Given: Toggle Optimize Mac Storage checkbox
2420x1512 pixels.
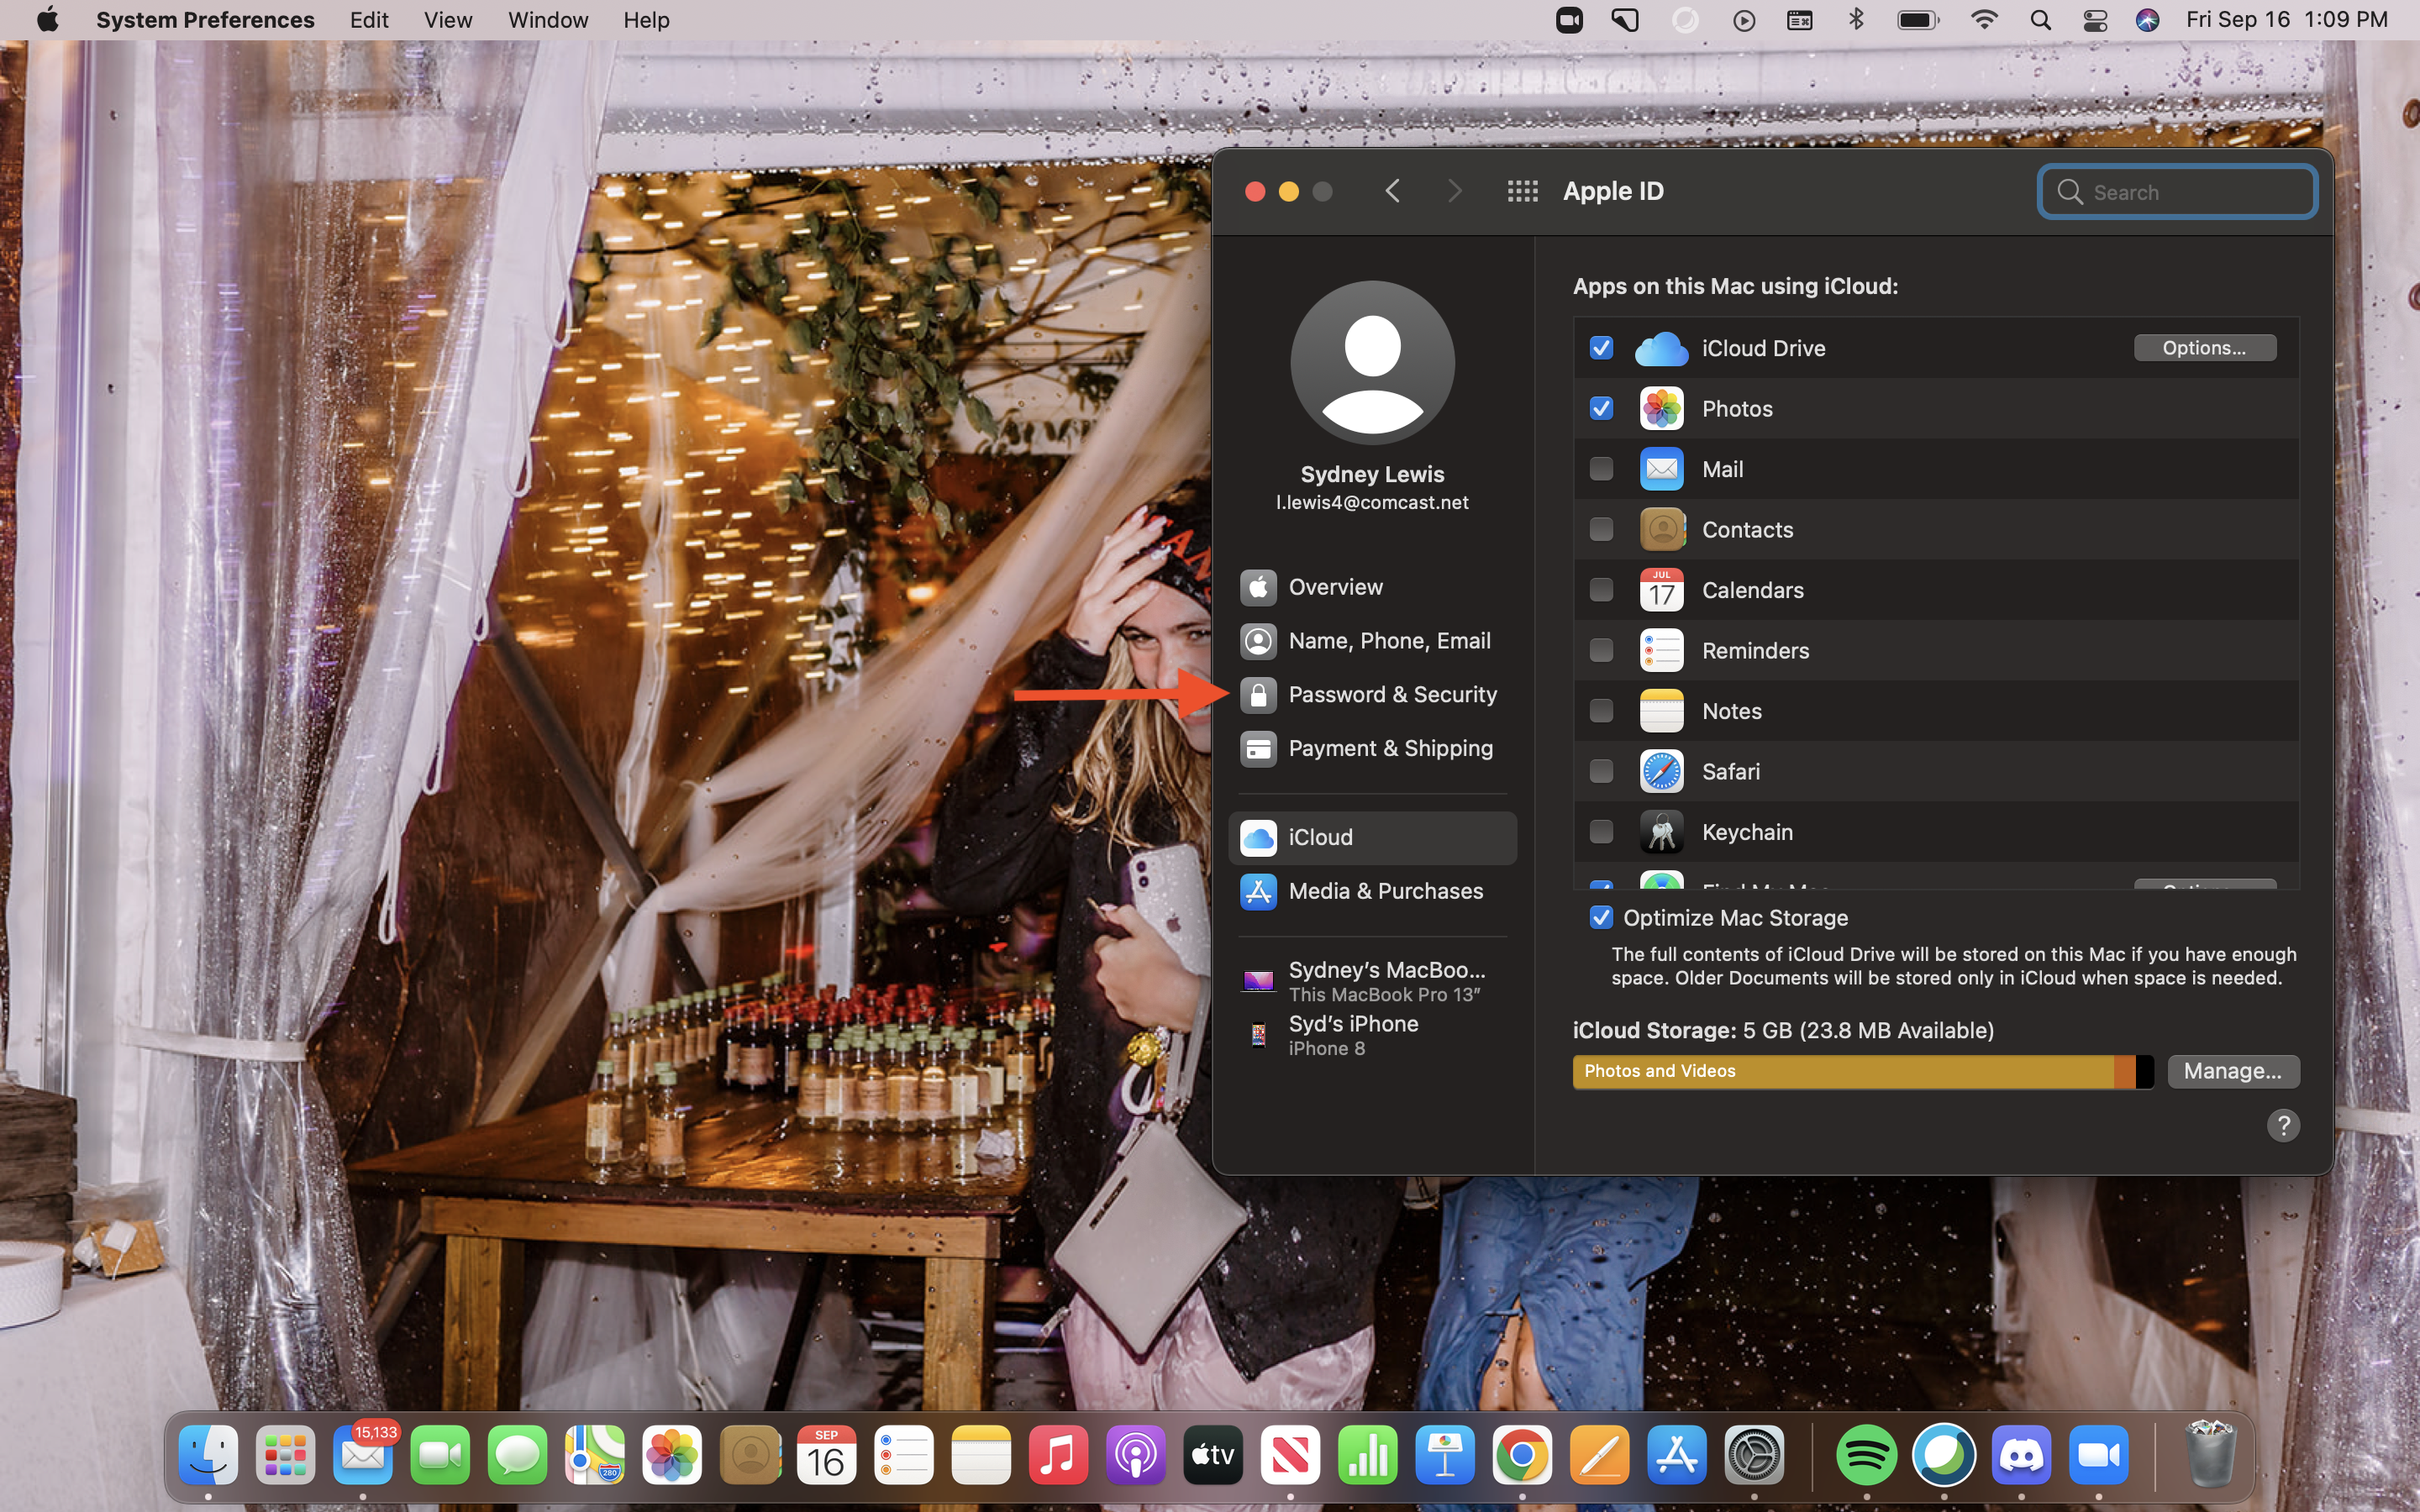Looking at the screenshot, I should 1601,917.
